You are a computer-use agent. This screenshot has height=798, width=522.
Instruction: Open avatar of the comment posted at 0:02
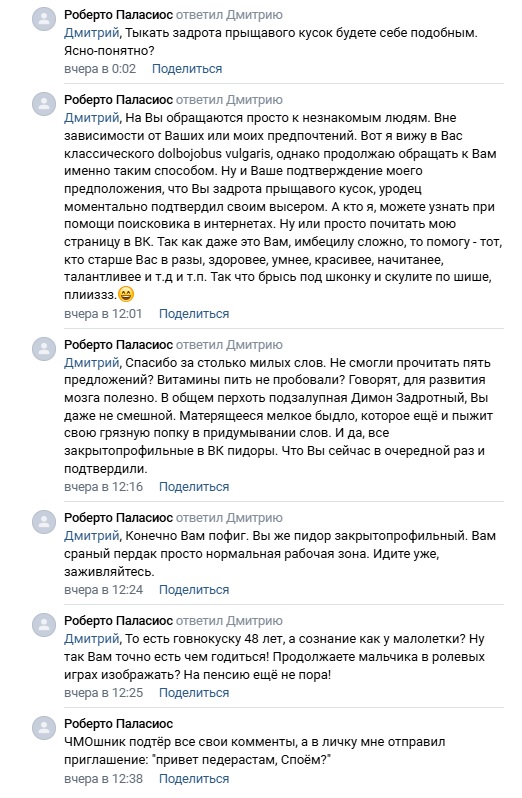coord(44,19)
